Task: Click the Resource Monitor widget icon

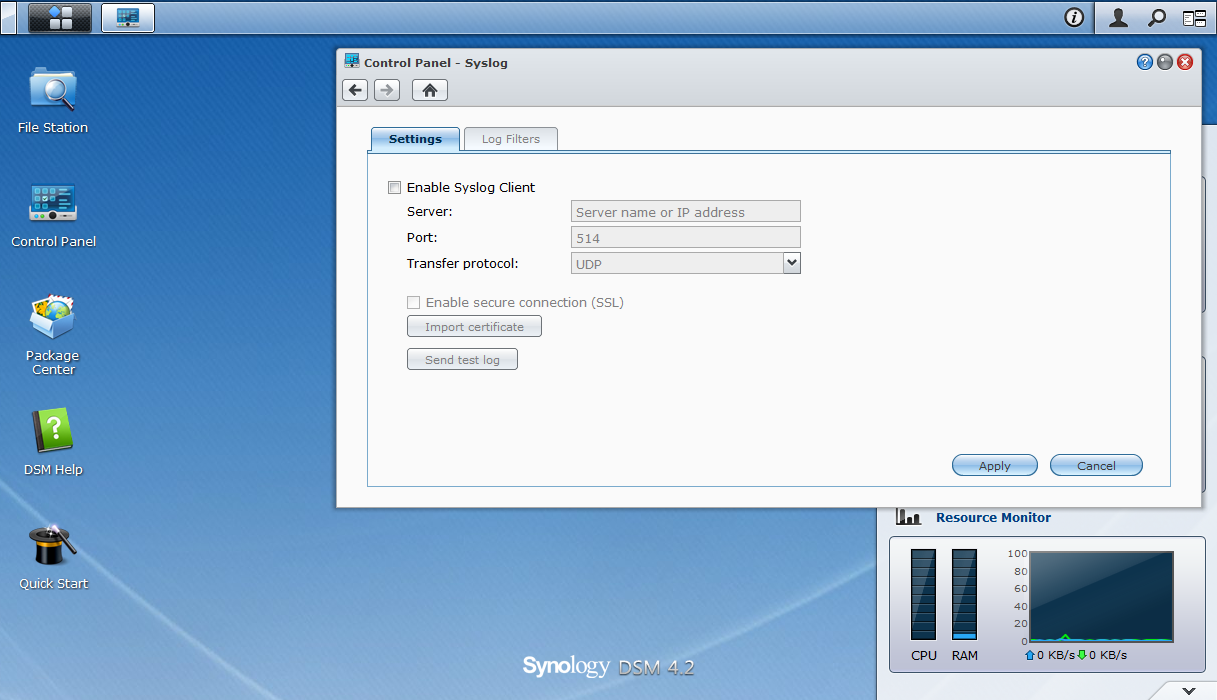Action: coord(909,517)
